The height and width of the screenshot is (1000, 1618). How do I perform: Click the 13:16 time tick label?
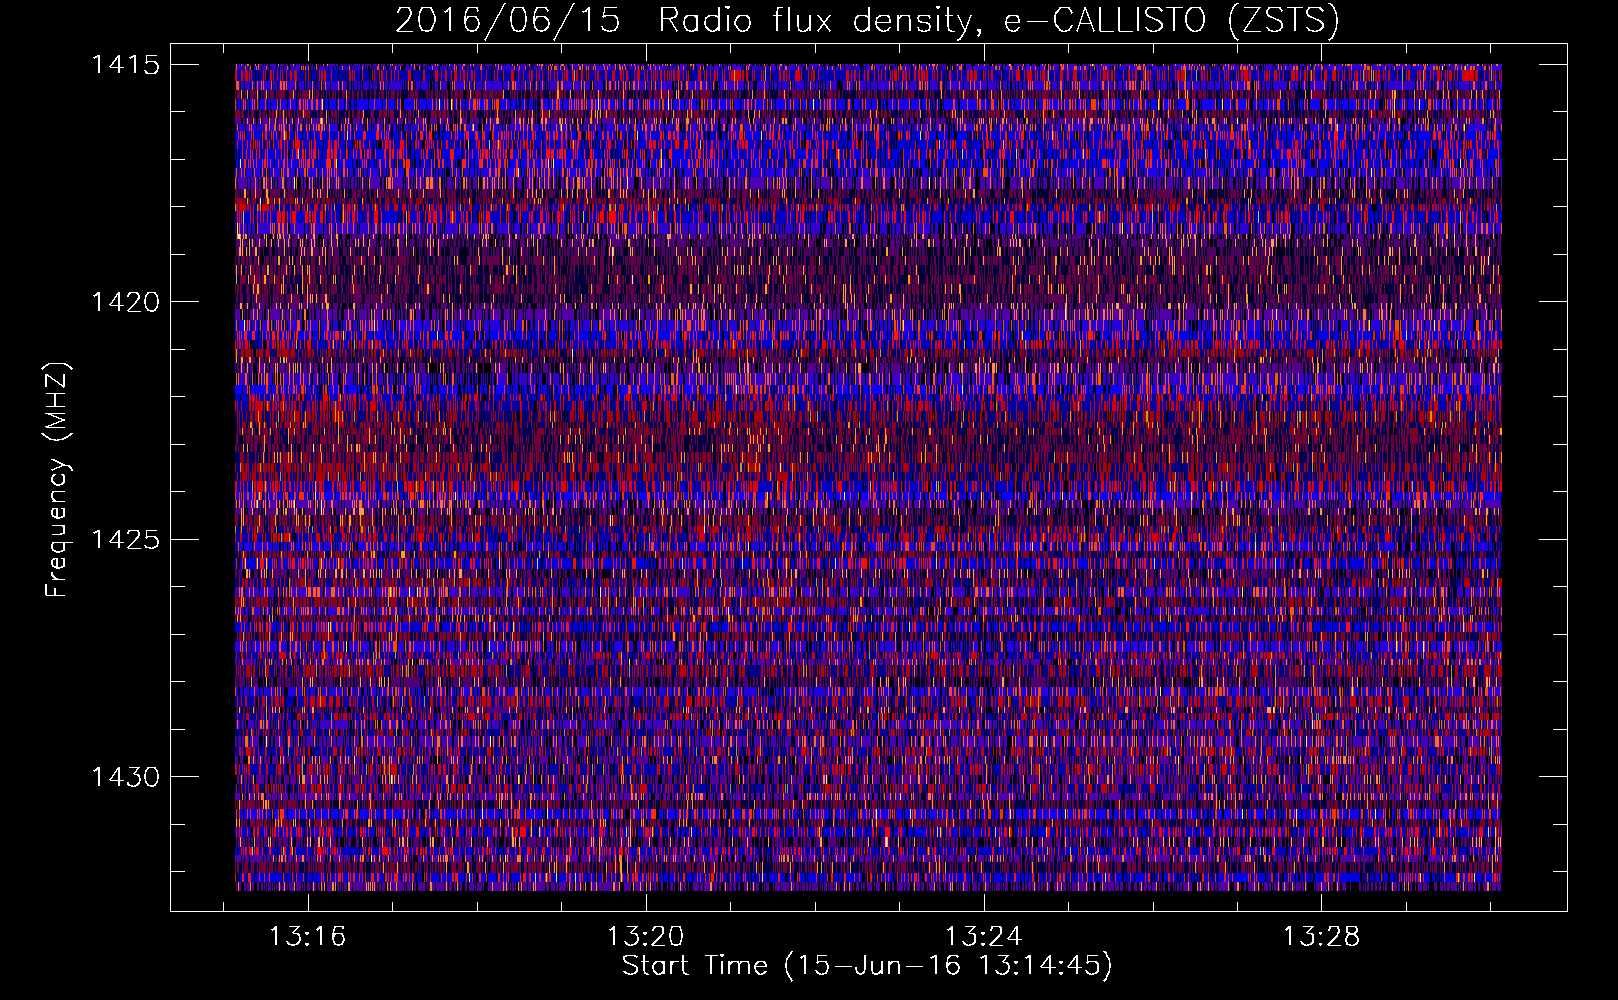pos(308,937)
